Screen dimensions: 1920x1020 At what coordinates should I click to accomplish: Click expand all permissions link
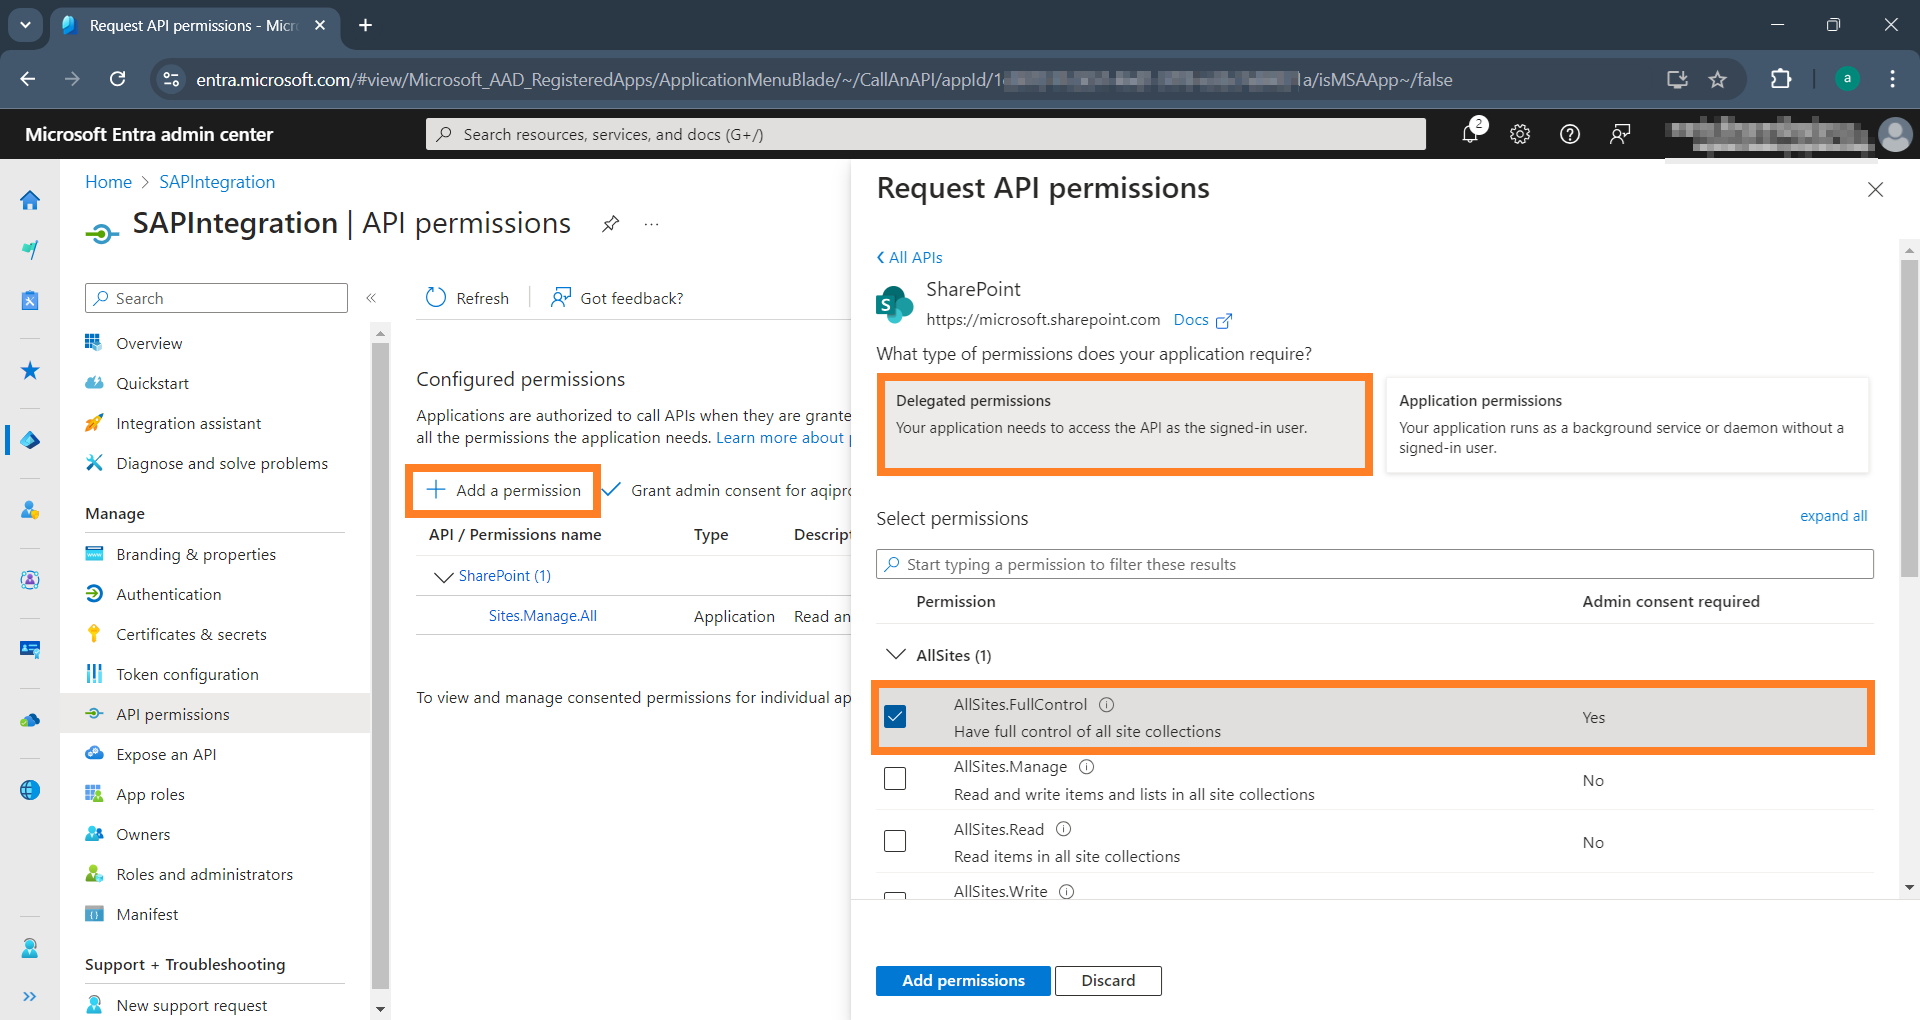1833,516
